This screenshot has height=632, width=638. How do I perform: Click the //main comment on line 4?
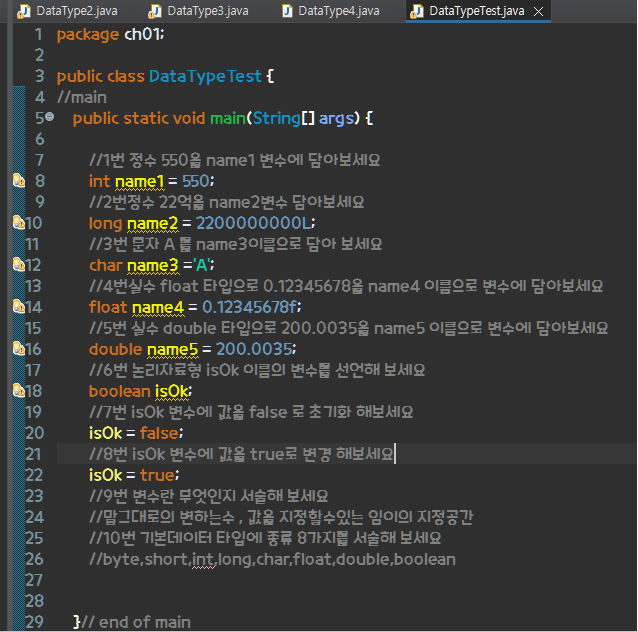pyautogui.click(x=82, y=98)
